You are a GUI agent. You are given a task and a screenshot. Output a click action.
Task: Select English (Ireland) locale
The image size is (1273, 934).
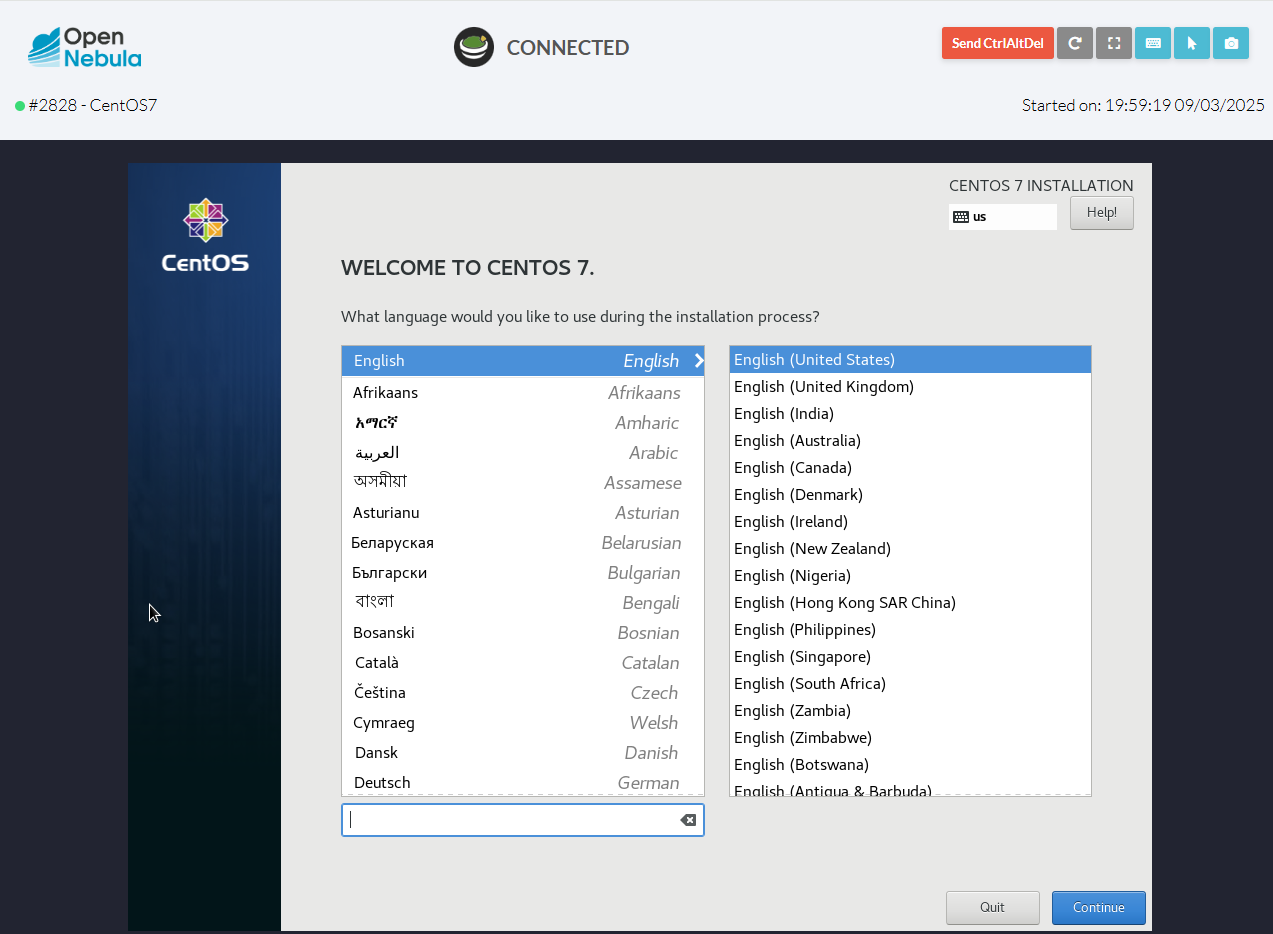[x=910, y=522]
